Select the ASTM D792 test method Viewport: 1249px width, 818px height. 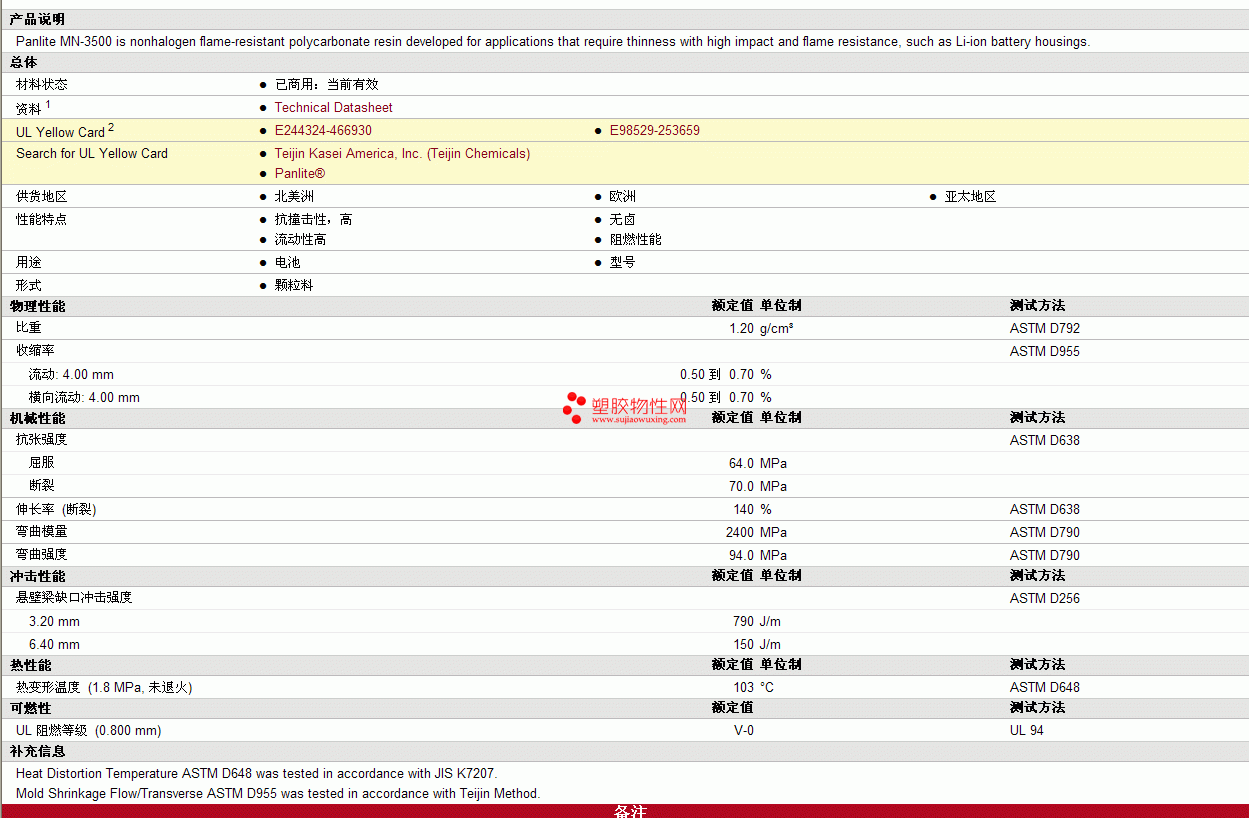click(x=1045, y=328)
